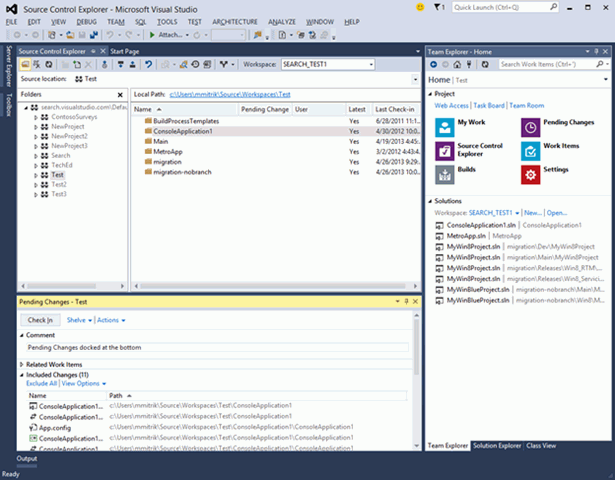Click the Save All icon in main toolbar

pyautogui.click(x=94, y=35)
